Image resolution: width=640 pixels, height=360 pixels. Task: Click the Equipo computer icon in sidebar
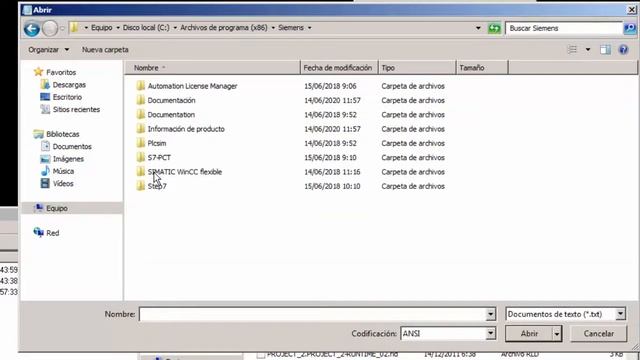click(x=38, y=208)
